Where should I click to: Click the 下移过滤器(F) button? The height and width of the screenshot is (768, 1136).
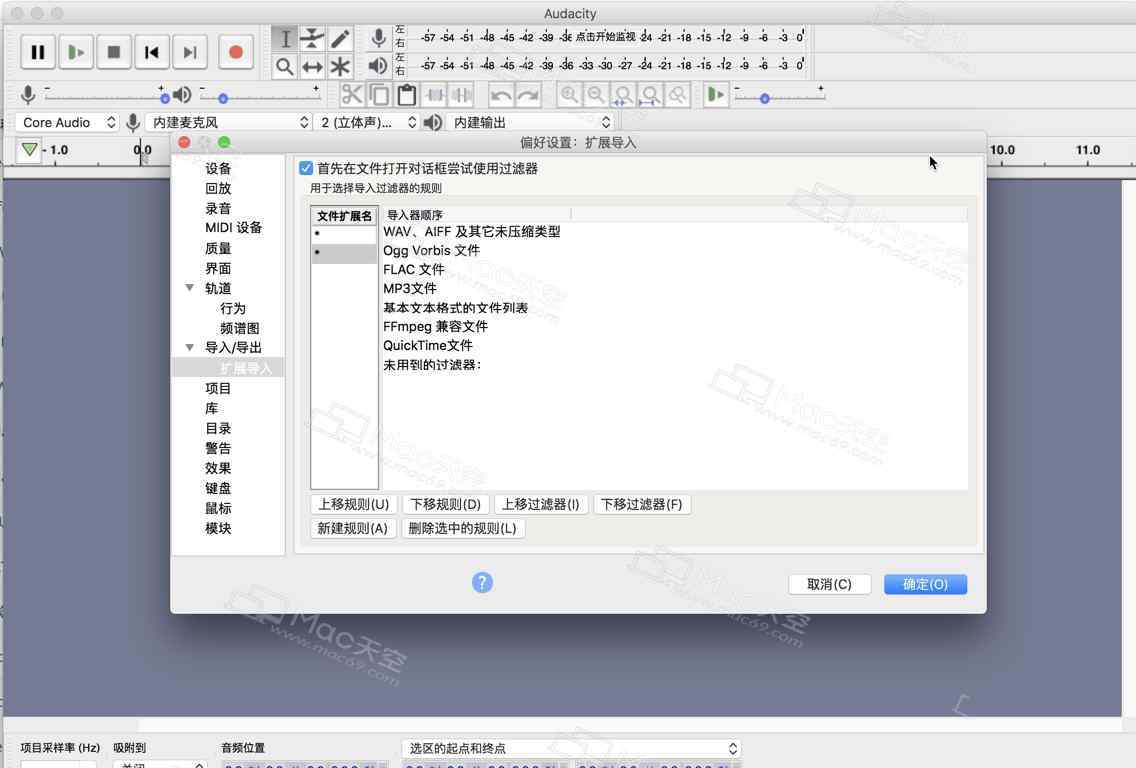(x=641, y=504)
